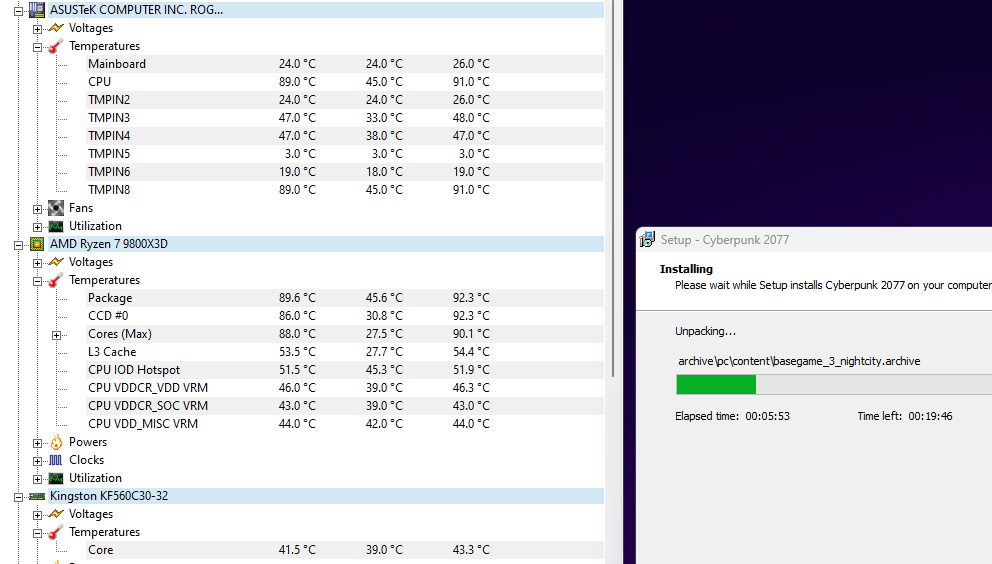This screenshot has width=992, height=564.
Task: Click the Setup - Cyberpunk 2077 title bar
Action: tap(815, 240)
